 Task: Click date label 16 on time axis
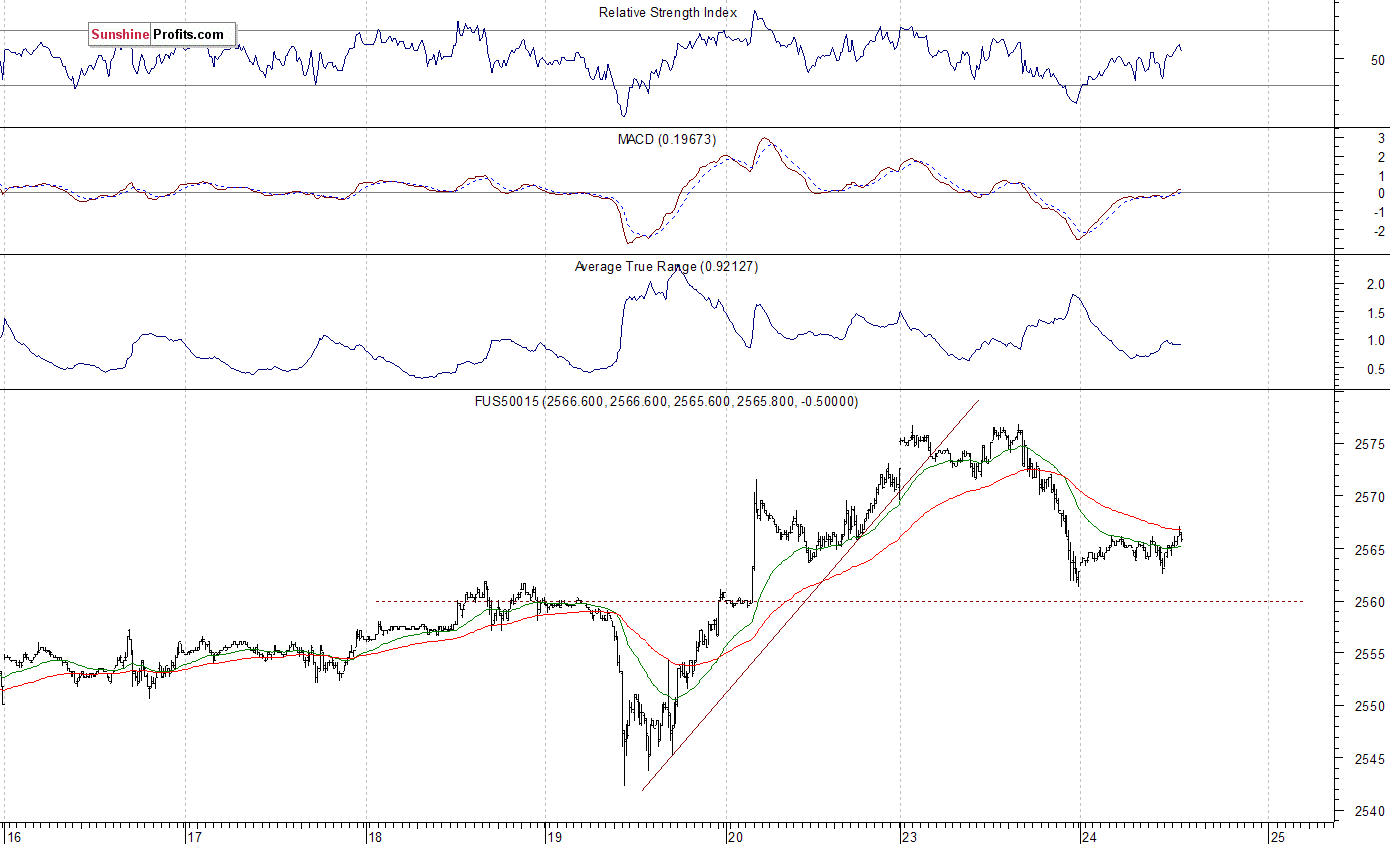(13, 835)
